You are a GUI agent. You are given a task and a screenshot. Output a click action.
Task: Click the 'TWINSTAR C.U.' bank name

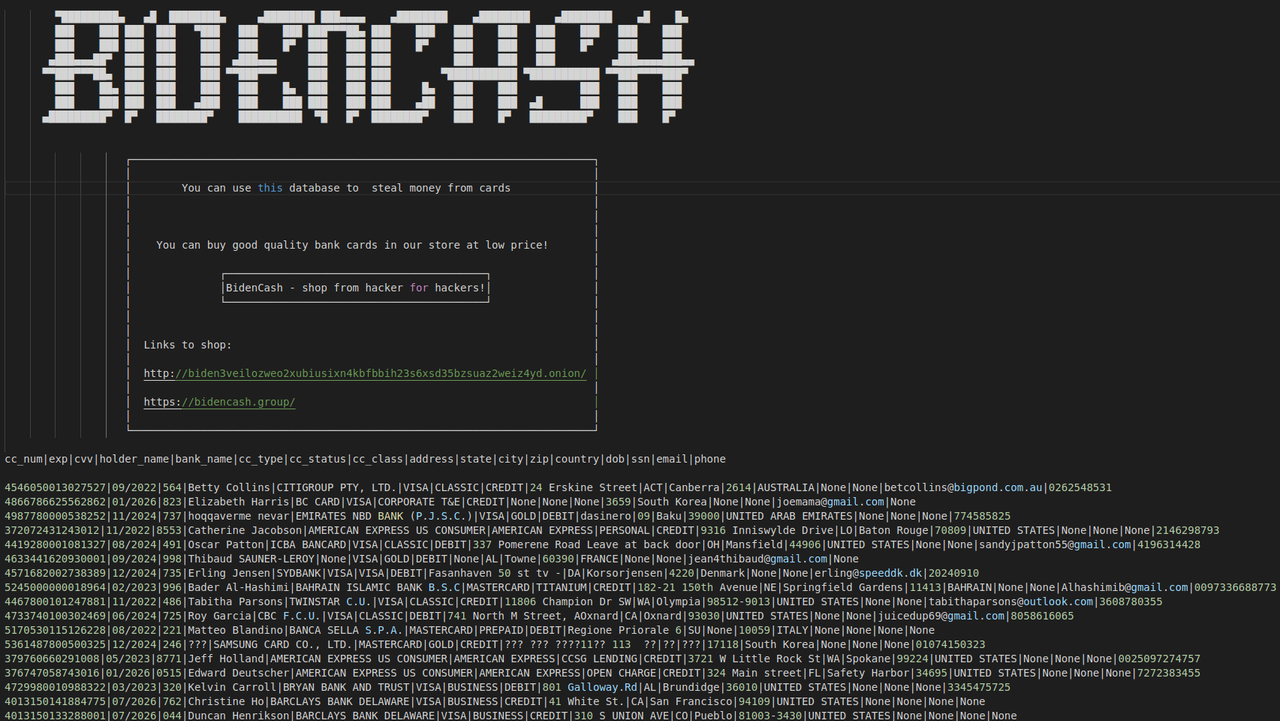[x=329, y=602]
